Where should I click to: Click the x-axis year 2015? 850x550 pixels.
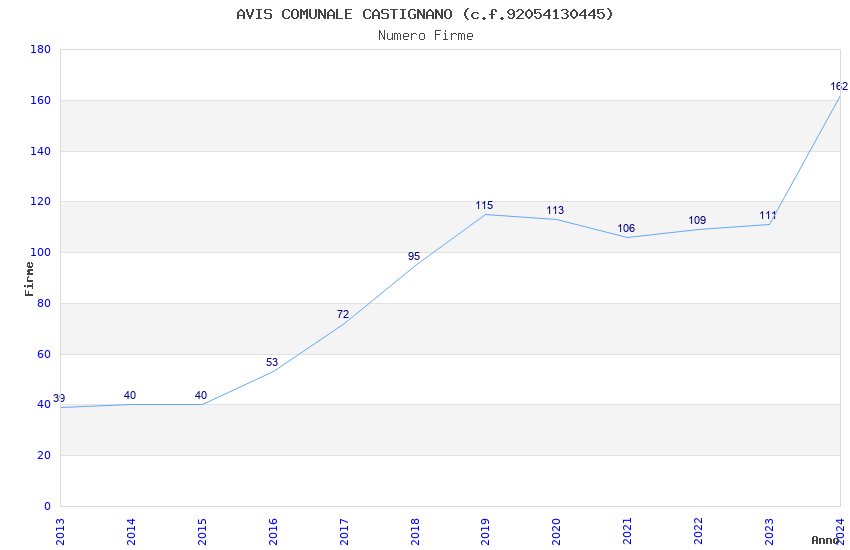click(x=202, y=532)
